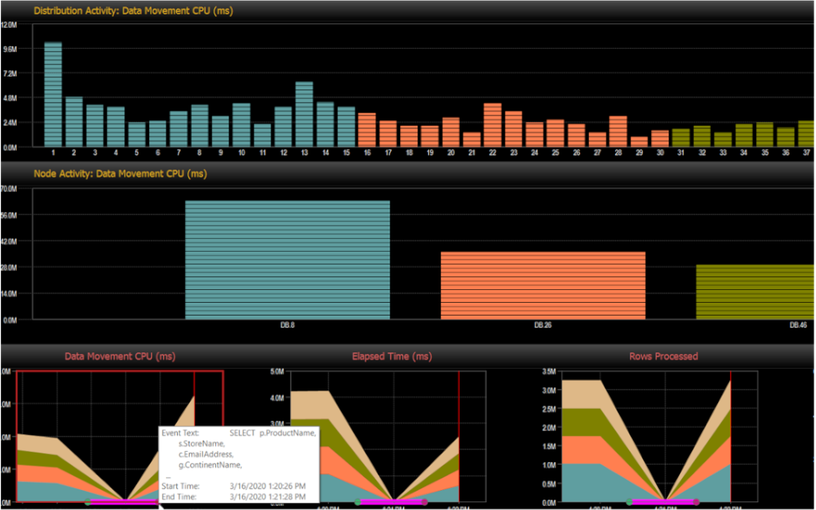The width and height of the screenshot is (816, 510).
Task: Select the teal DB.8 node bar
Action: pos(287,260)
